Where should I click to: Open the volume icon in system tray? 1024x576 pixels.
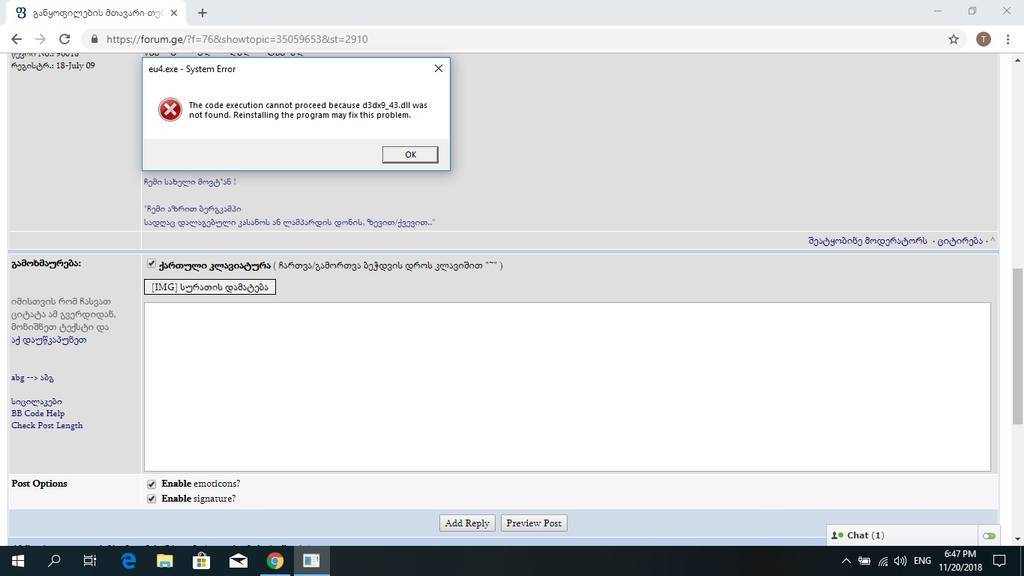click(x=898, y=561)
